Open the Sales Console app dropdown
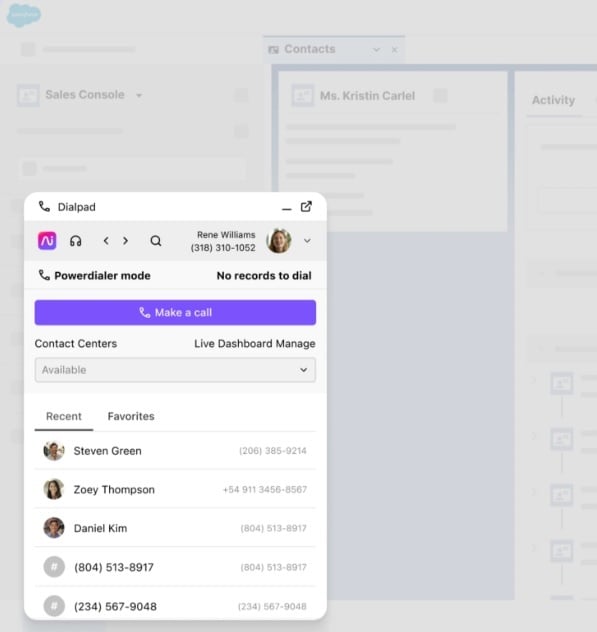The width and height of the screenshot is (597, 632). 139,96
